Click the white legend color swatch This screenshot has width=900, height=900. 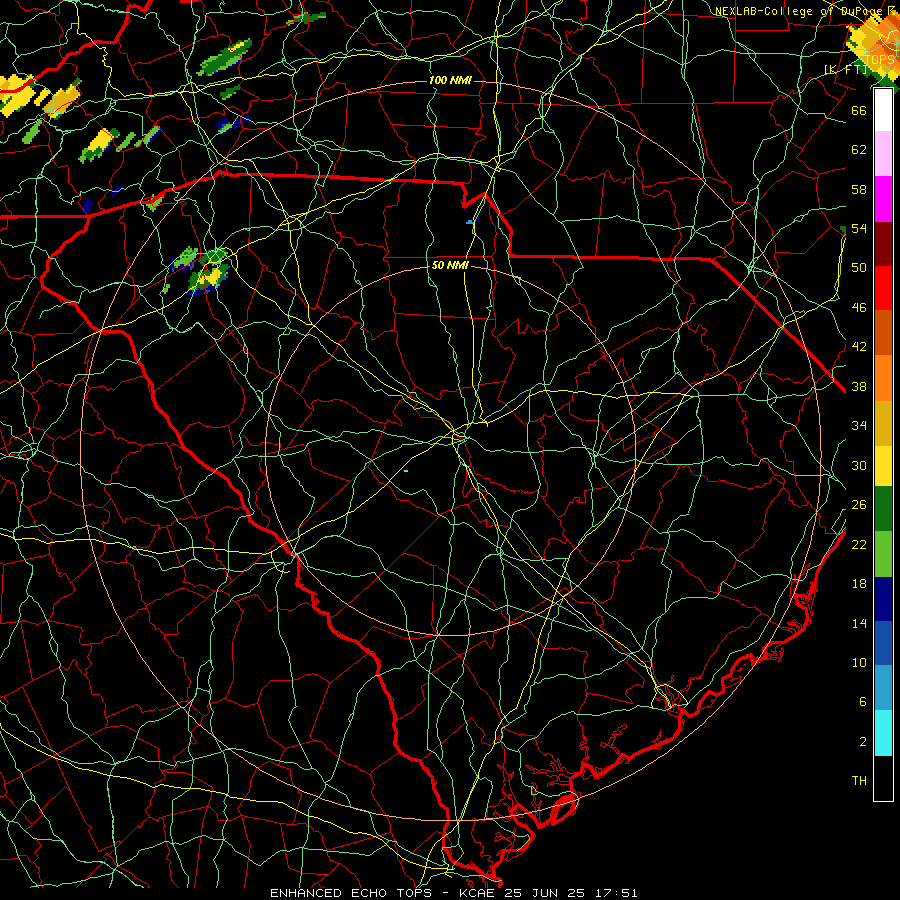tap(883, 110)
